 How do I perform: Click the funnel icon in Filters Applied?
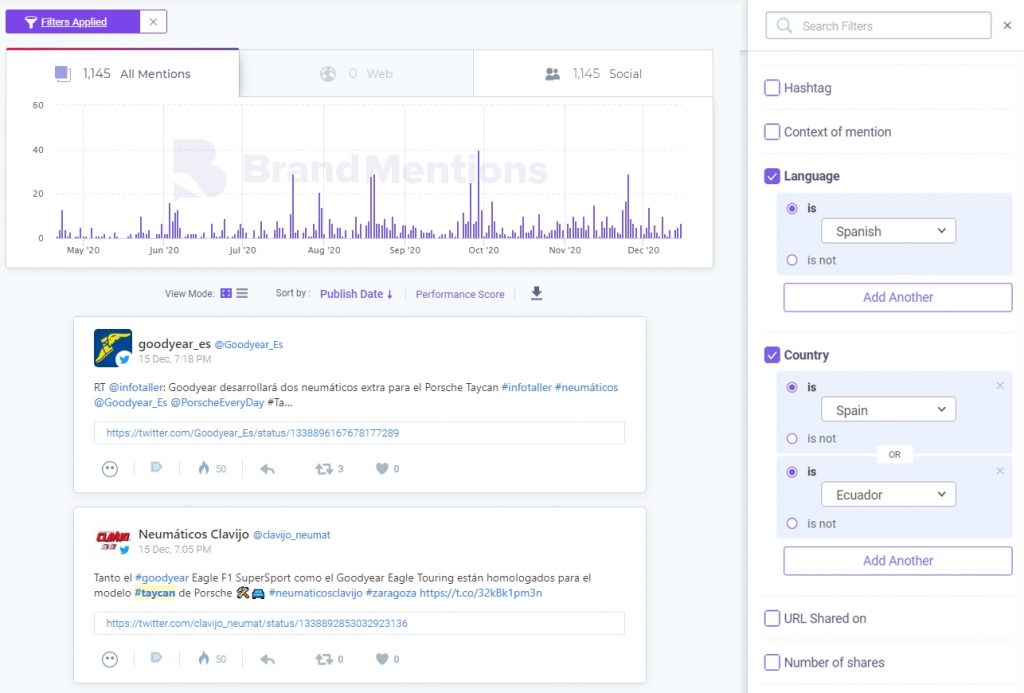30,22
